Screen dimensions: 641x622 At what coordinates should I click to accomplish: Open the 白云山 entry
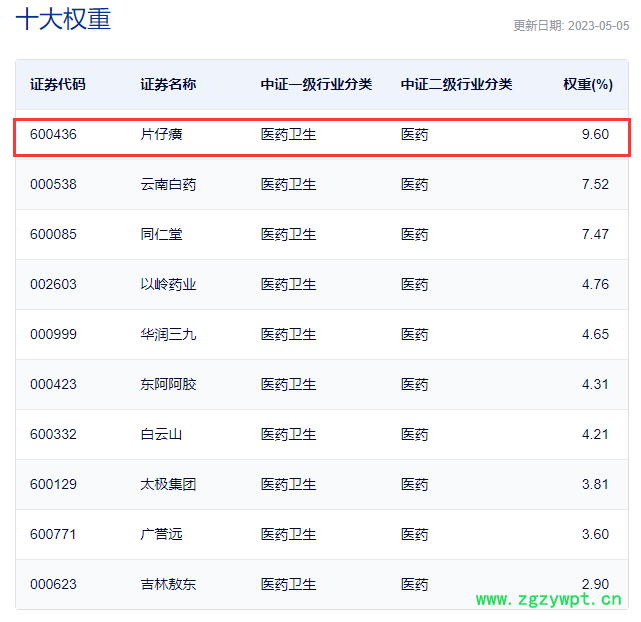[x=161, y=434]
